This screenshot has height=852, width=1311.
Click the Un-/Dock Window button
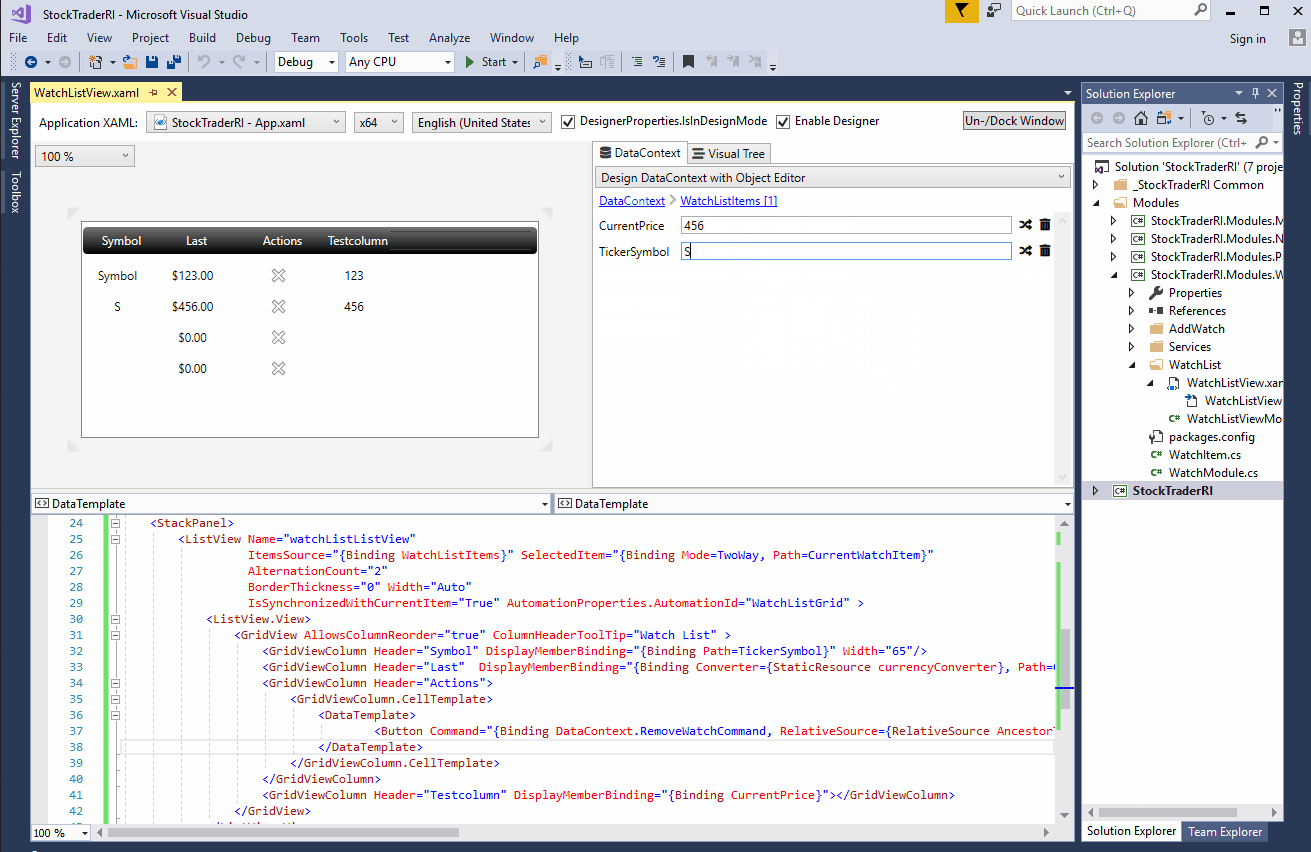point(1014,121)
